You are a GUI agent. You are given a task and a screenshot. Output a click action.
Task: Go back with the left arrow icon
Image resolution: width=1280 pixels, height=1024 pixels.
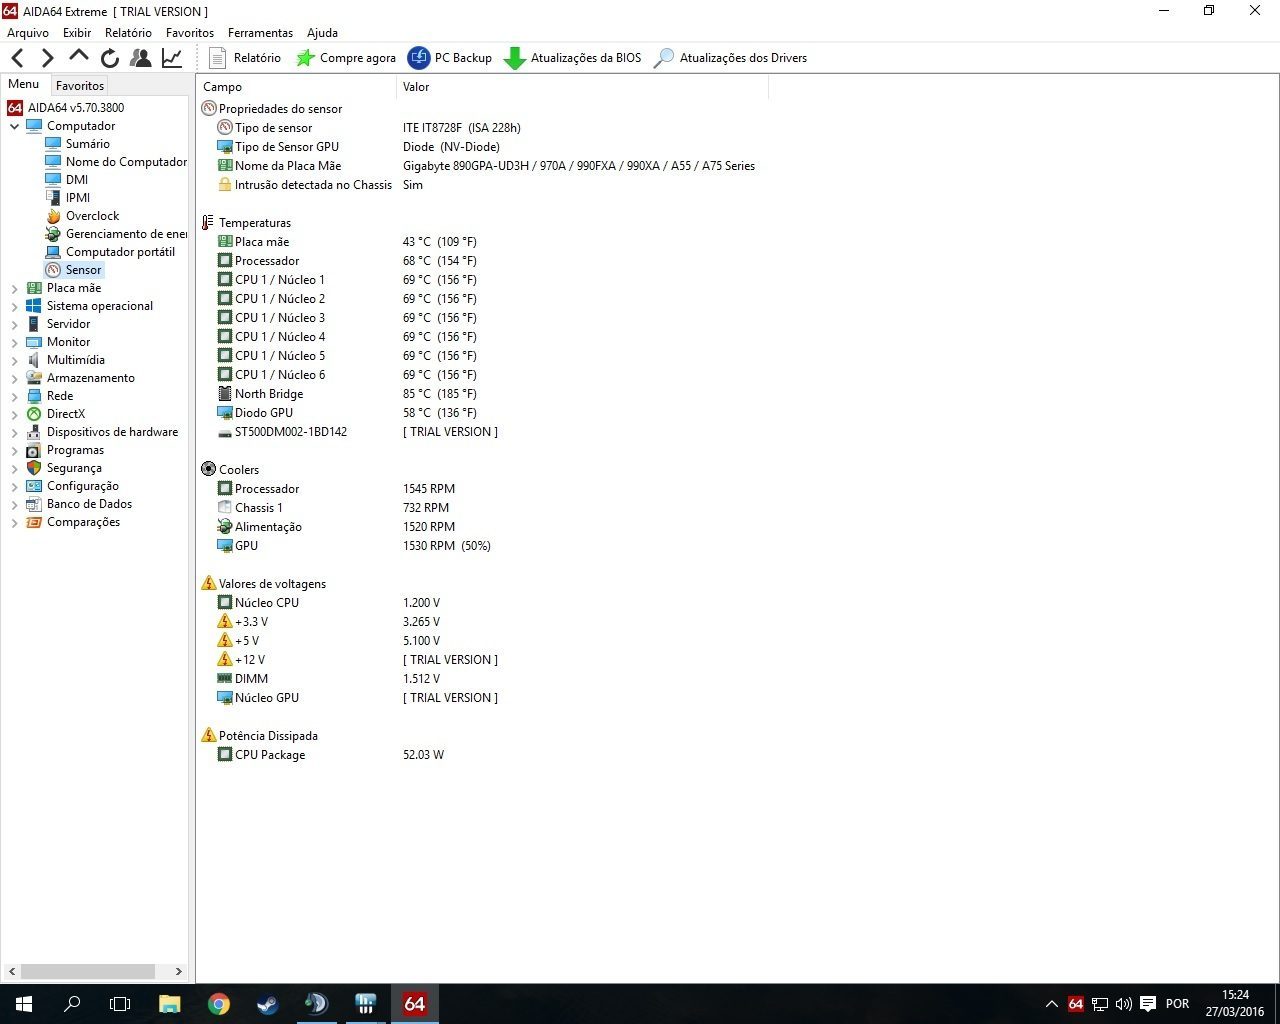[x=18, y=58]
